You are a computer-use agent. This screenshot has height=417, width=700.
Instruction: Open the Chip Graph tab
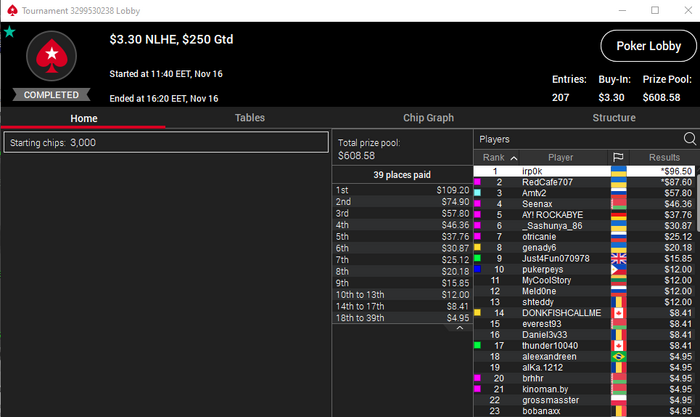[x=429, y=118]
